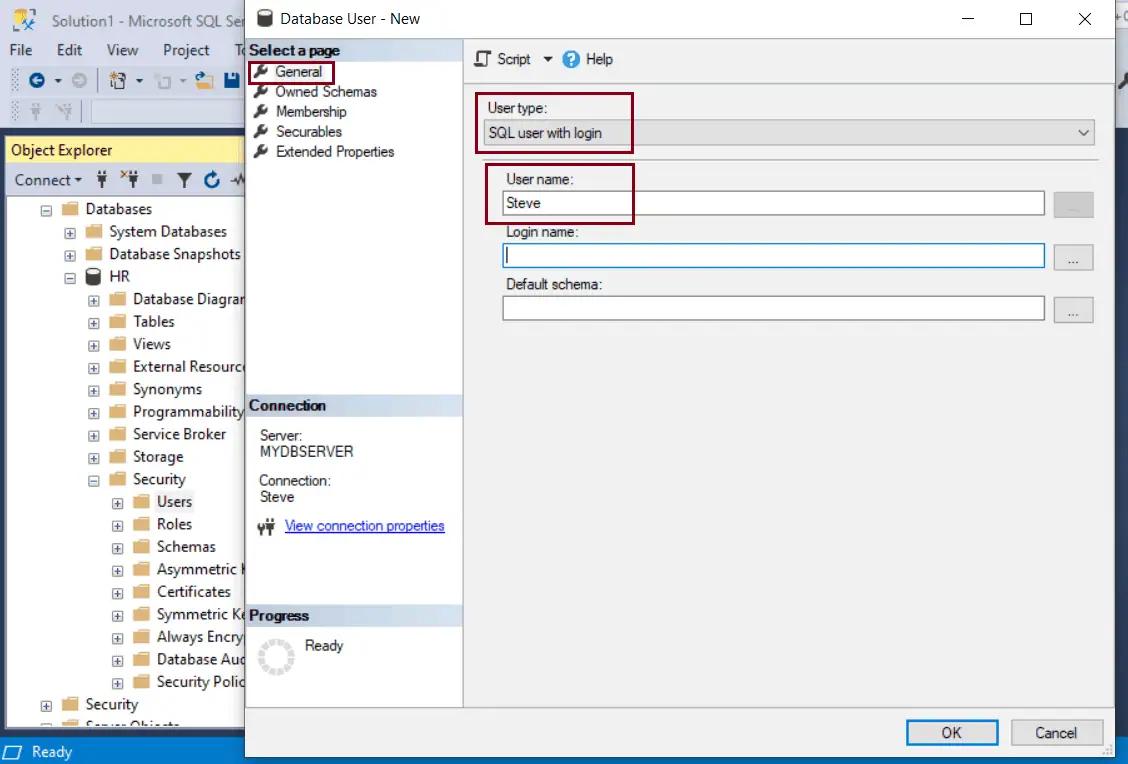
Task: Click the Save icon on the toolbar
Action: click(232, 80)
